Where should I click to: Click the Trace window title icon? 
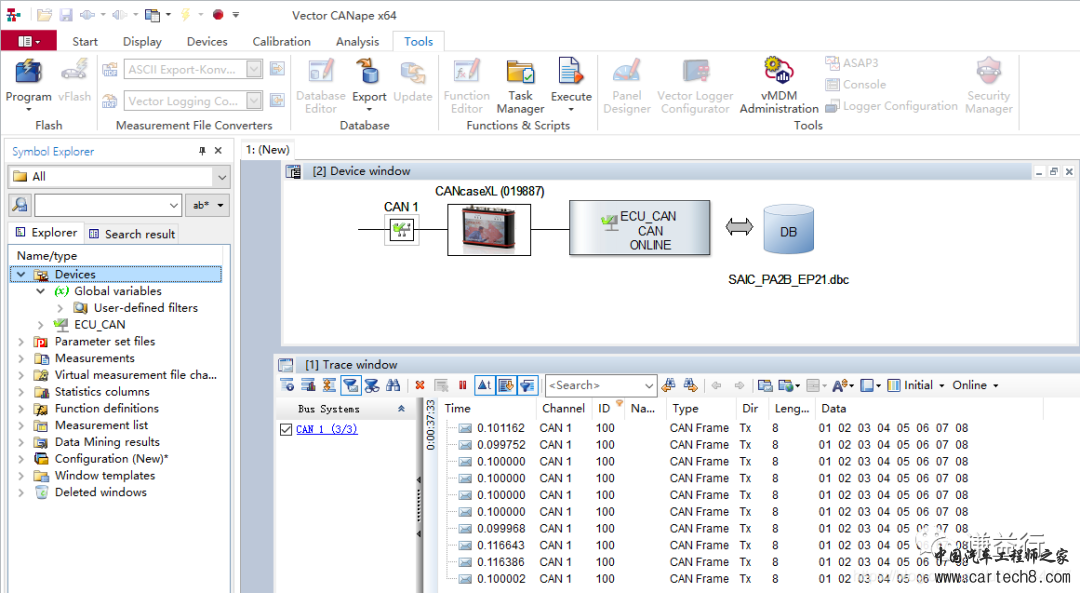click(x=286, y=365)
